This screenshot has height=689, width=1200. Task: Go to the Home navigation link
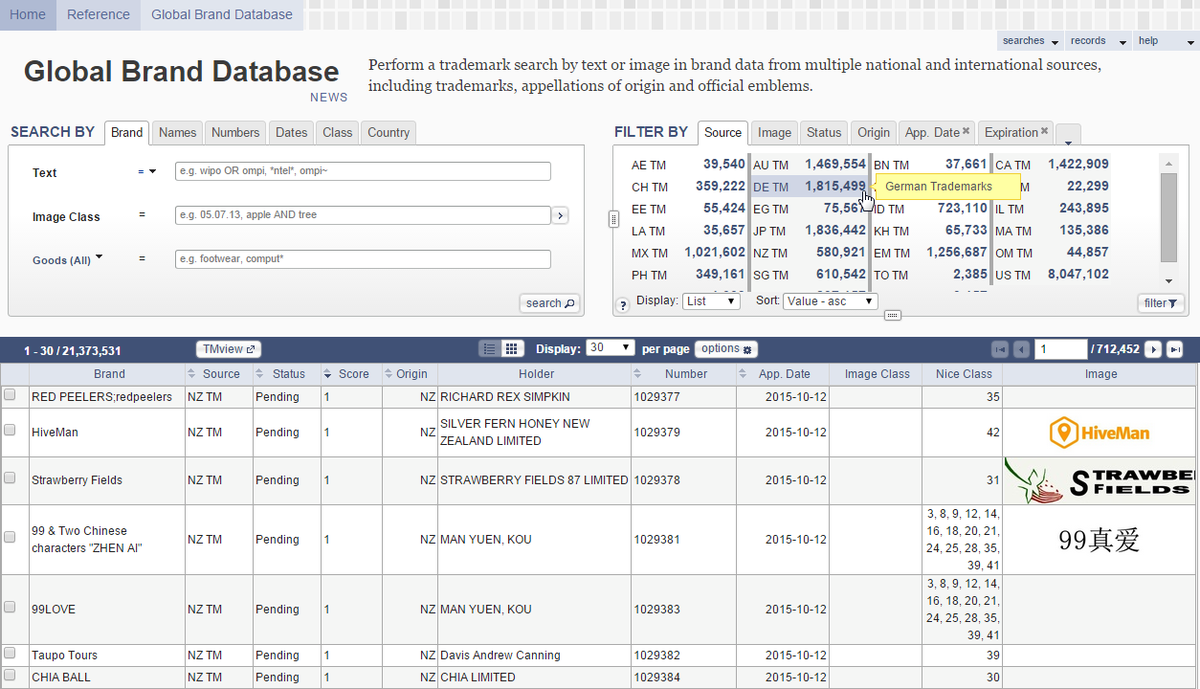tap(28, 14)
